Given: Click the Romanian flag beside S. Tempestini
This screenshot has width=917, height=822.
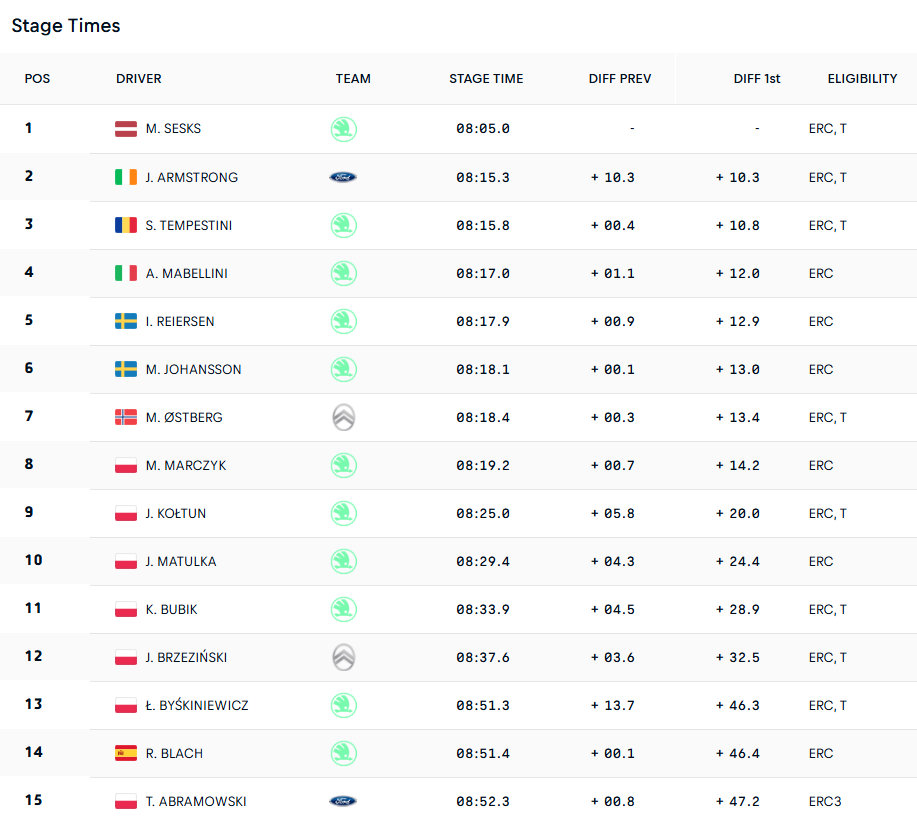Looking at the screenshot, I should point(126,225).
